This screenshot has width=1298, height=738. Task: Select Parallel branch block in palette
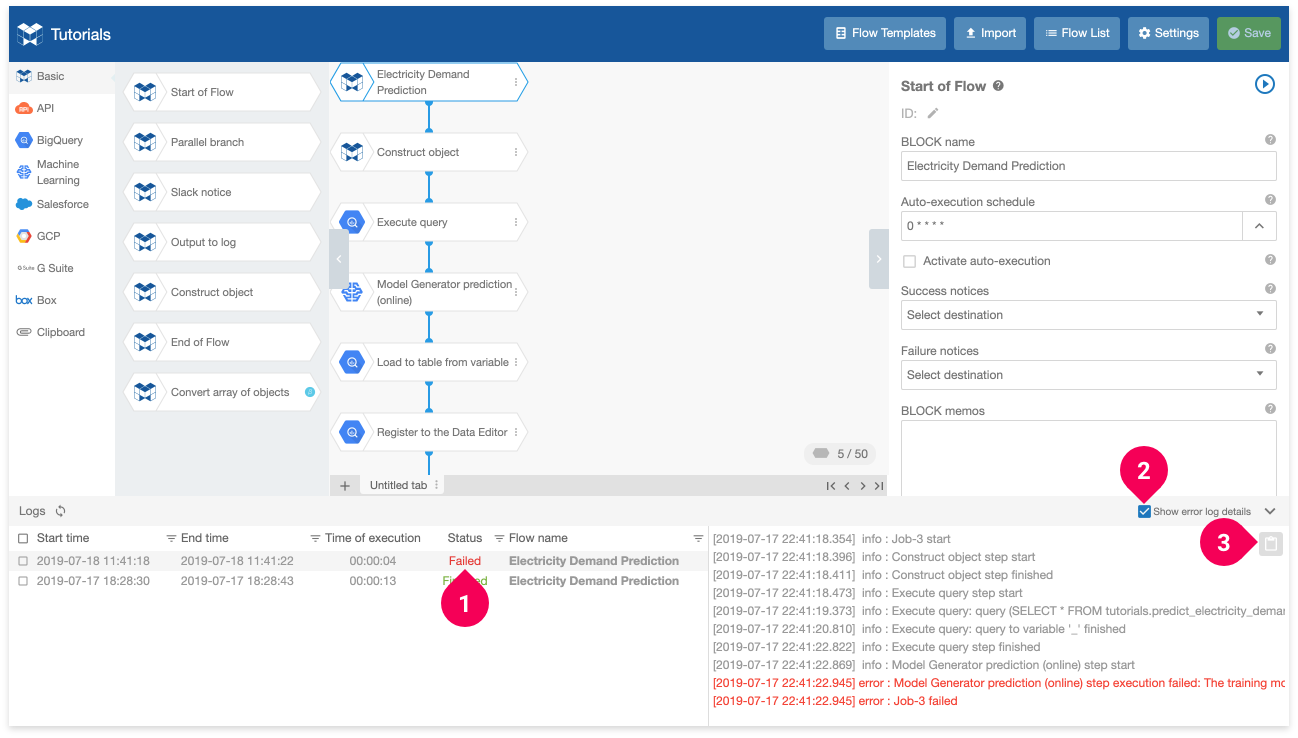click(222, 142)
